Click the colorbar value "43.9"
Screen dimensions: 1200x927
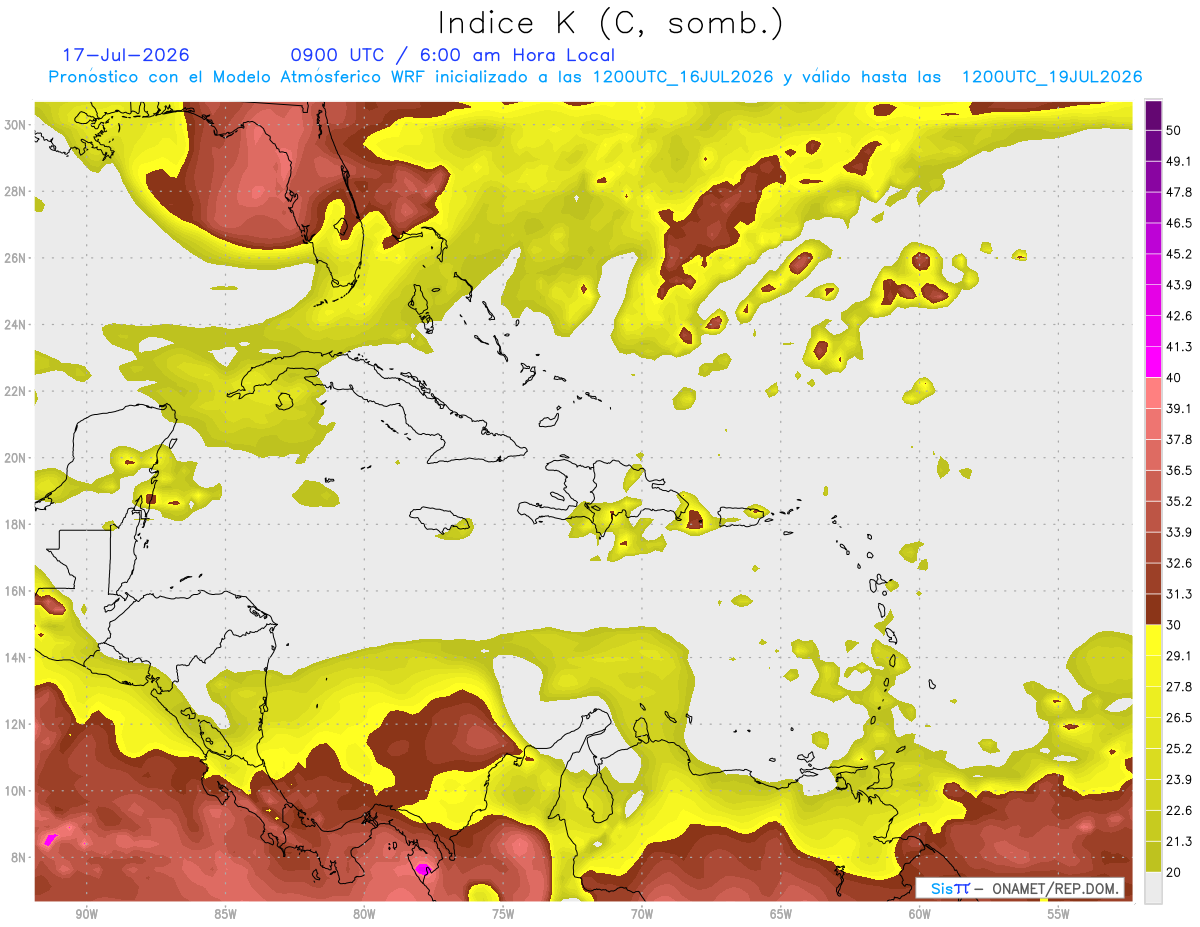(1179, 285)
